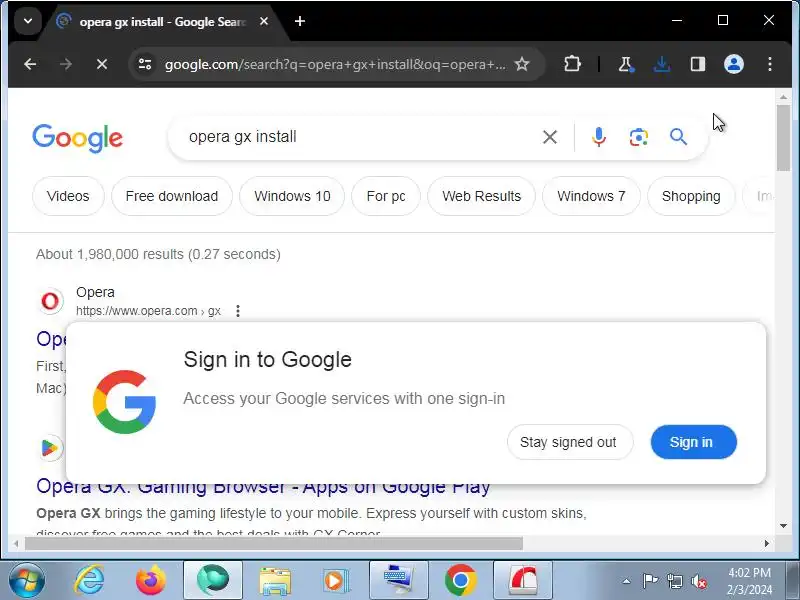This screenshot has width=800, height=600.
Task: Show downloads from toolbar icon
Action: tap(661, 64)
